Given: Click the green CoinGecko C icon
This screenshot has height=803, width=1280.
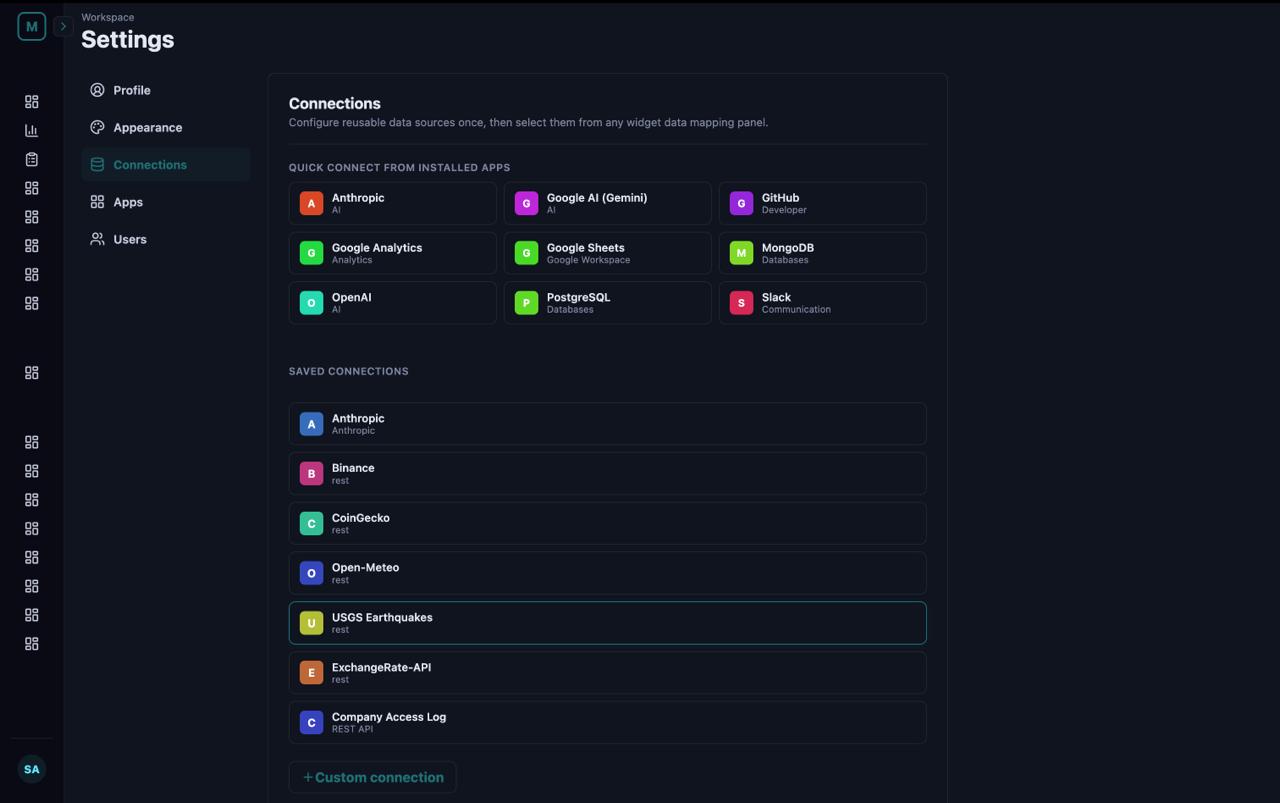Looking at the screenshot, I should point(311,523).
